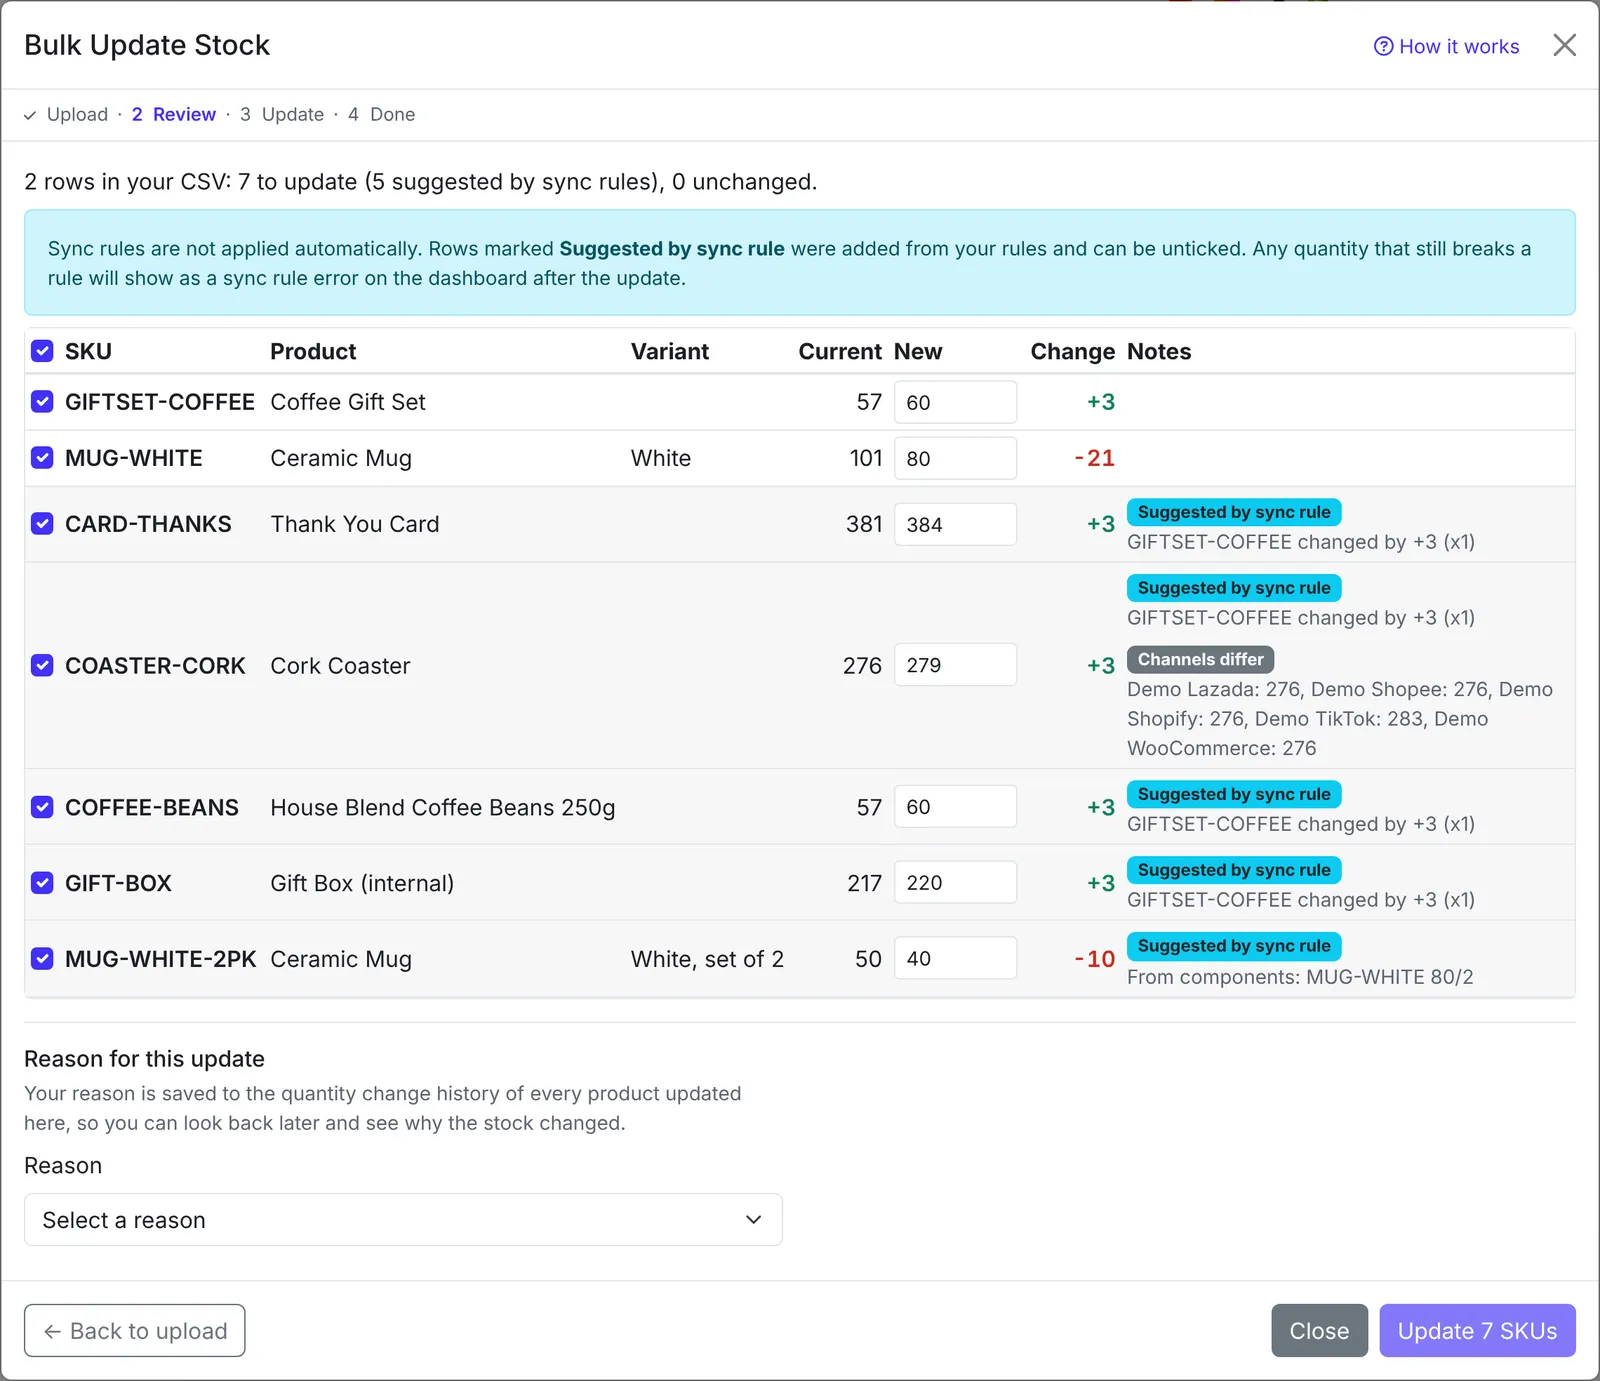Untick the CARD-THANKS row checkbox
The image size is (1600, 1381).
pos(42,524)
